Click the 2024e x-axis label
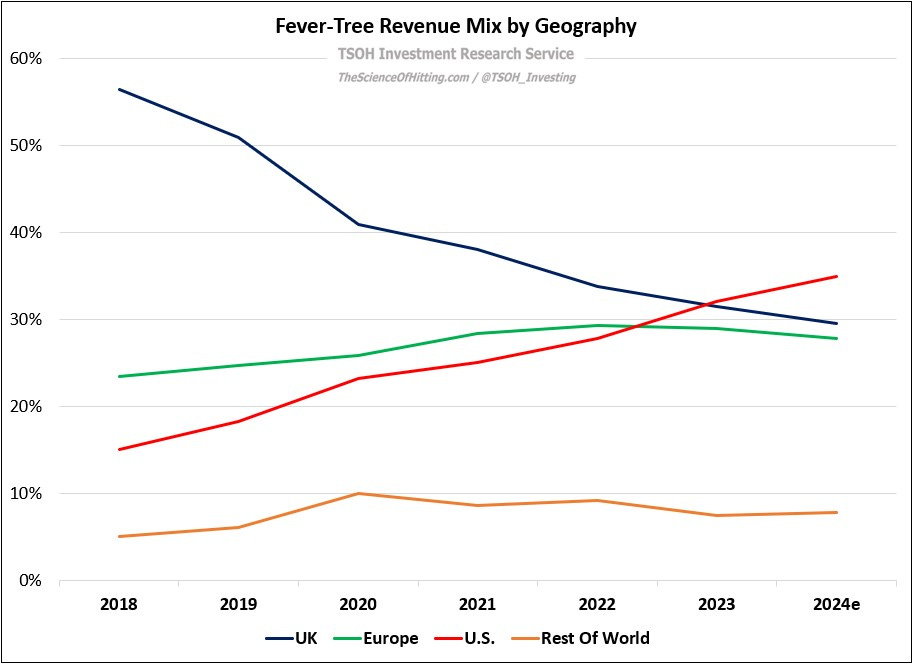 click(837, 604)
